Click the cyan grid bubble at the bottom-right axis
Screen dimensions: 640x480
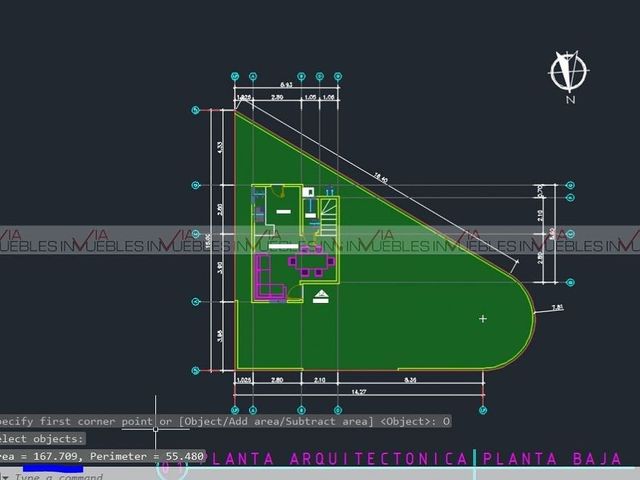483,410
